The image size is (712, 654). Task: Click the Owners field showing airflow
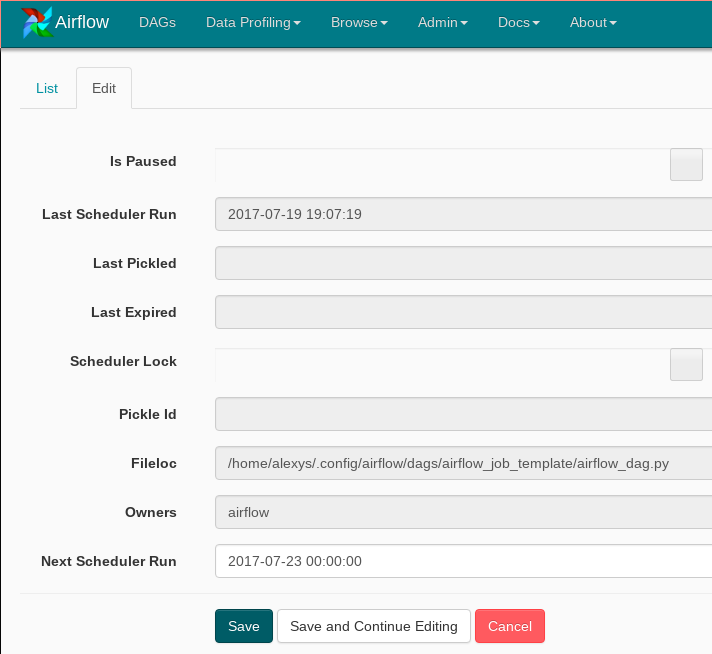click(x=464, y=512)
